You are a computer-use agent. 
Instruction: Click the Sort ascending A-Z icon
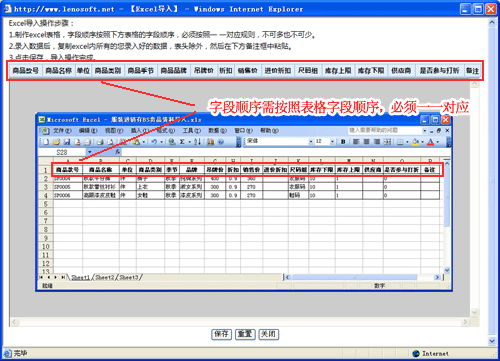[198, 142]
